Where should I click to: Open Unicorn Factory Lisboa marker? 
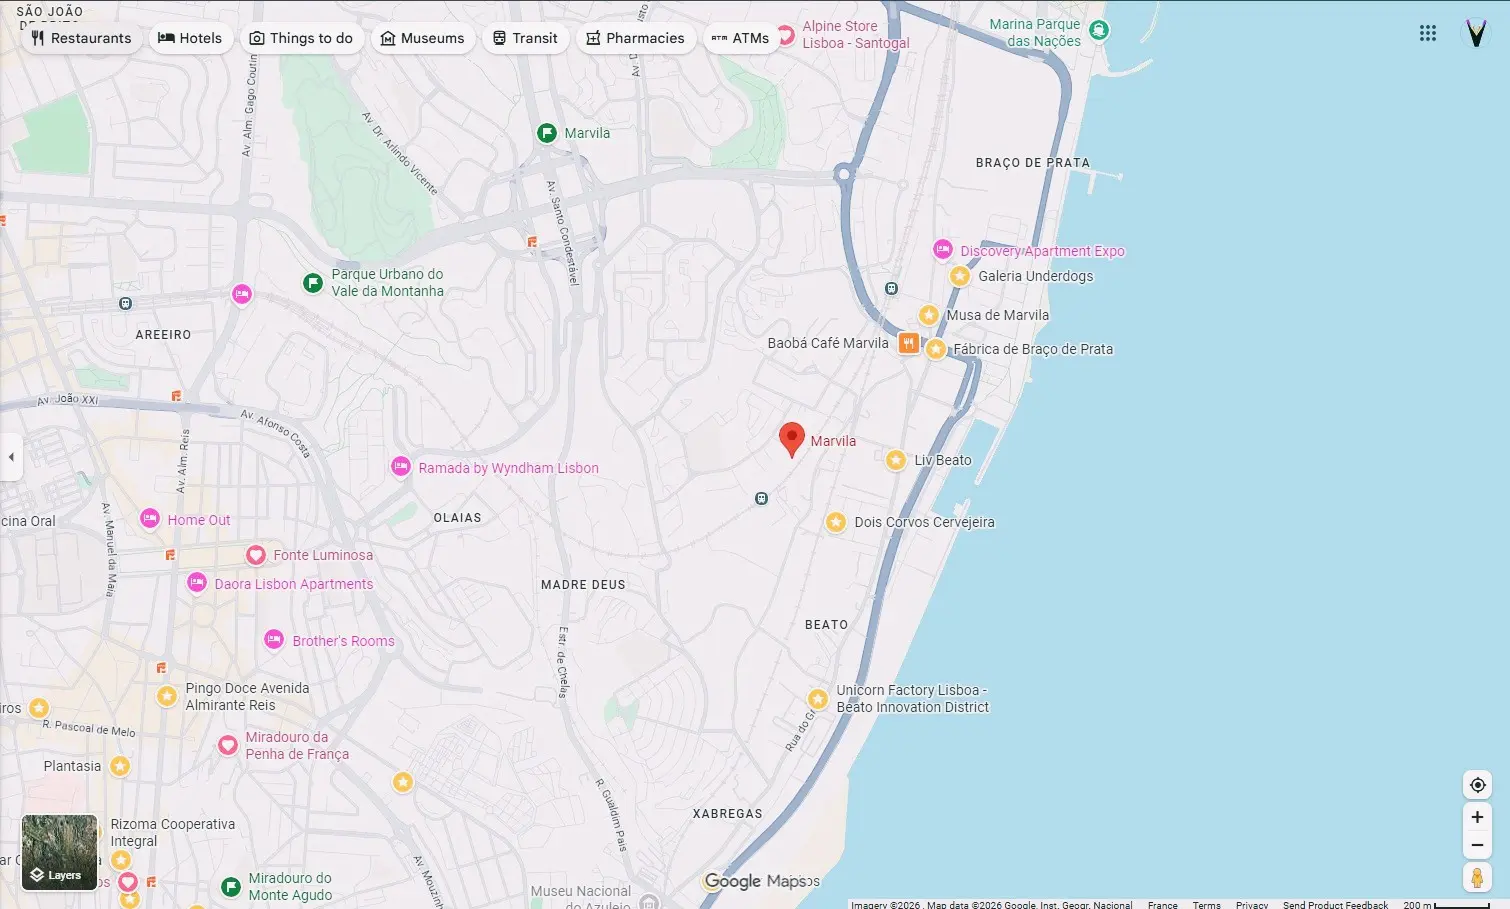pos(818,699)
